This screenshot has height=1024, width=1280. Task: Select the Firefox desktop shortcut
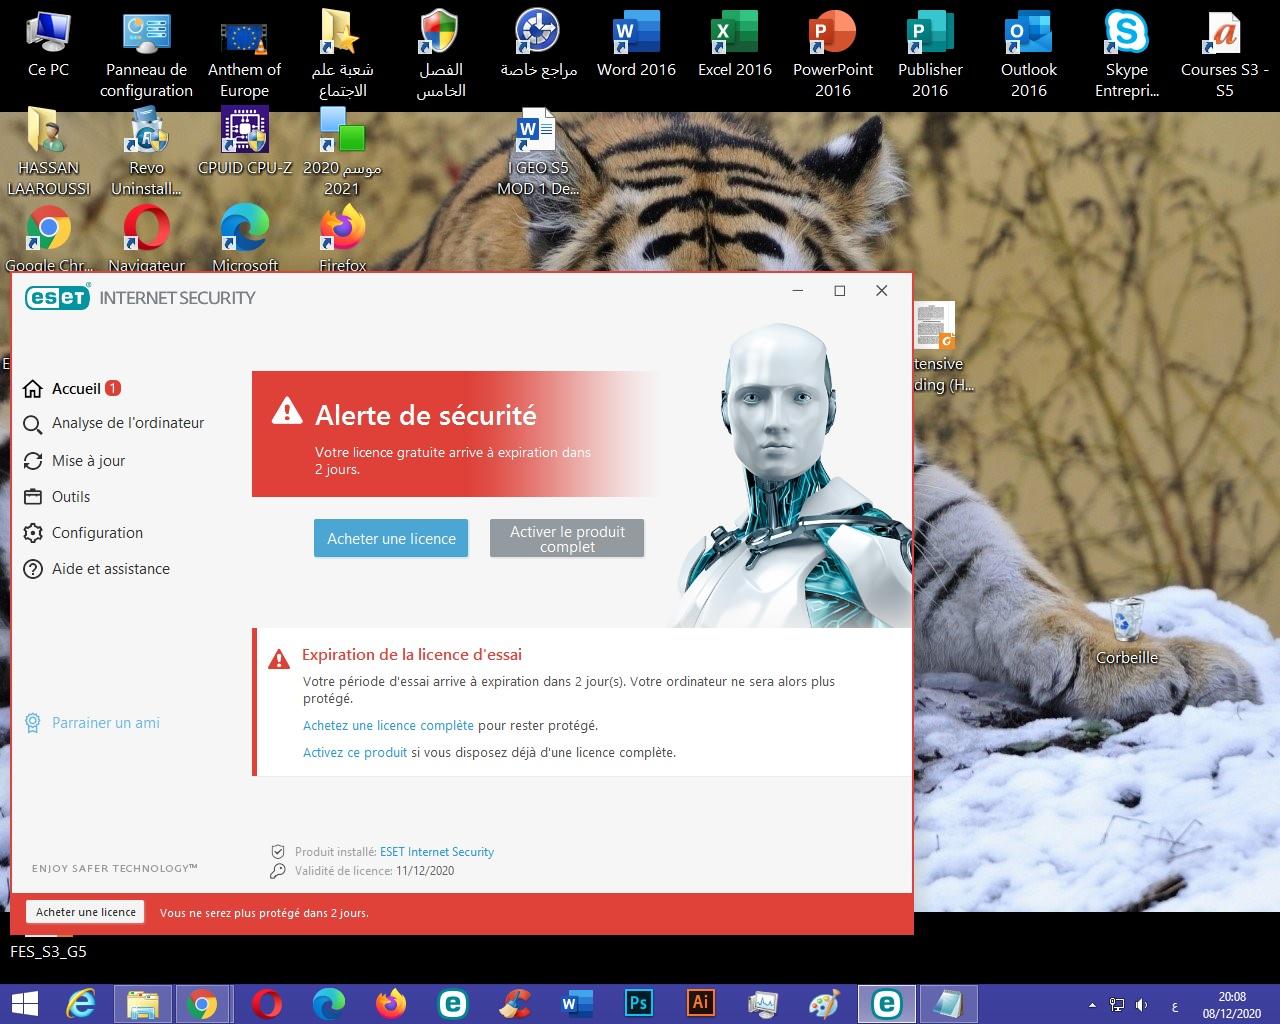342,238
